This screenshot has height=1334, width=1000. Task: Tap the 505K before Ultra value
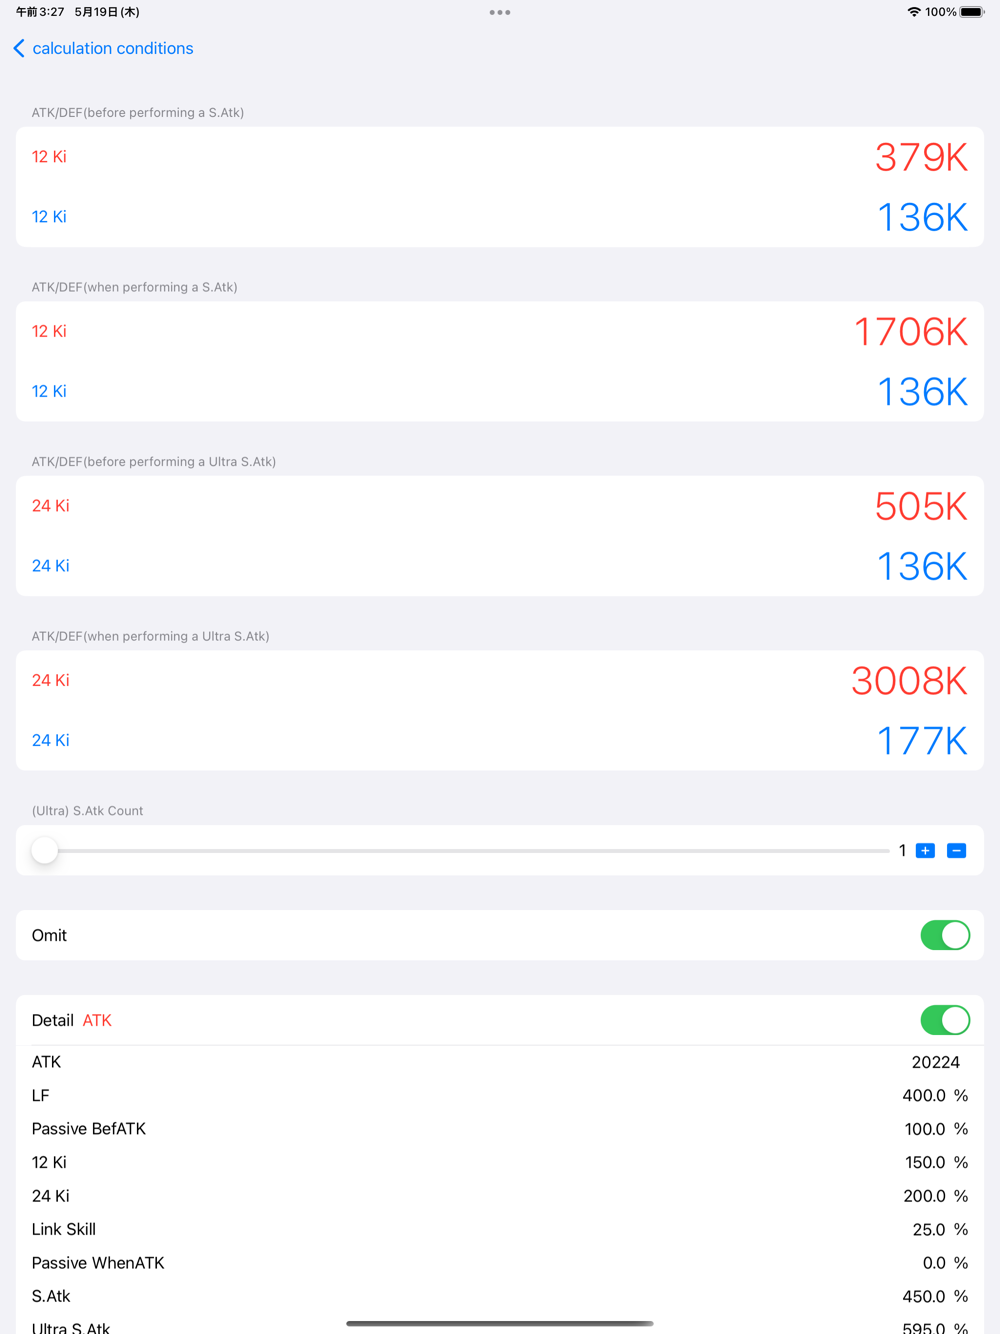[921, 506]
